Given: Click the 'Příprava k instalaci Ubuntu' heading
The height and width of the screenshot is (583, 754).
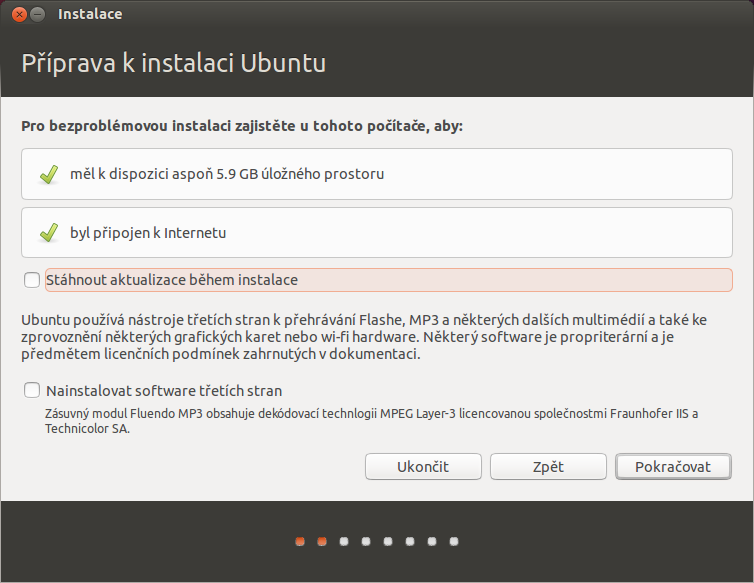Looking at the screenshot, I should (174, 63).
